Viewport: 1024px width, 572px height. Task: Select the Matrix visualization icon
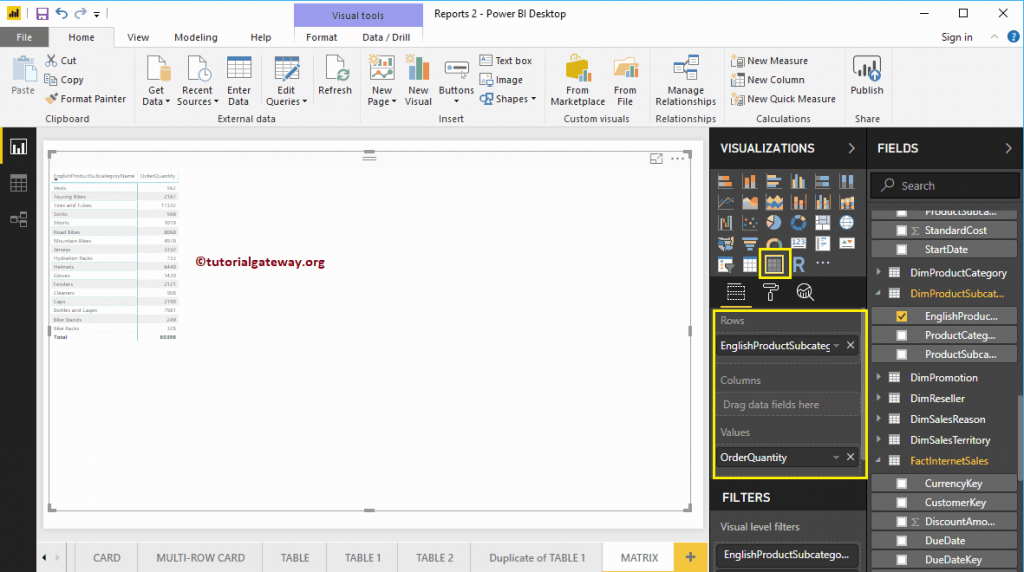click(x=773, y=264)
